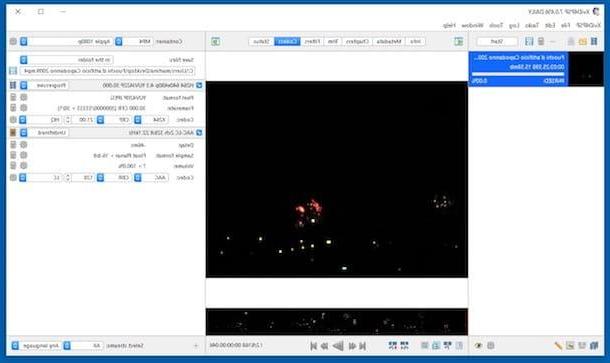Image resolution: width=610 pixels, height=363 pixels.
Task: Collapse the H264 video stream section
Action: tap(199, 85)
